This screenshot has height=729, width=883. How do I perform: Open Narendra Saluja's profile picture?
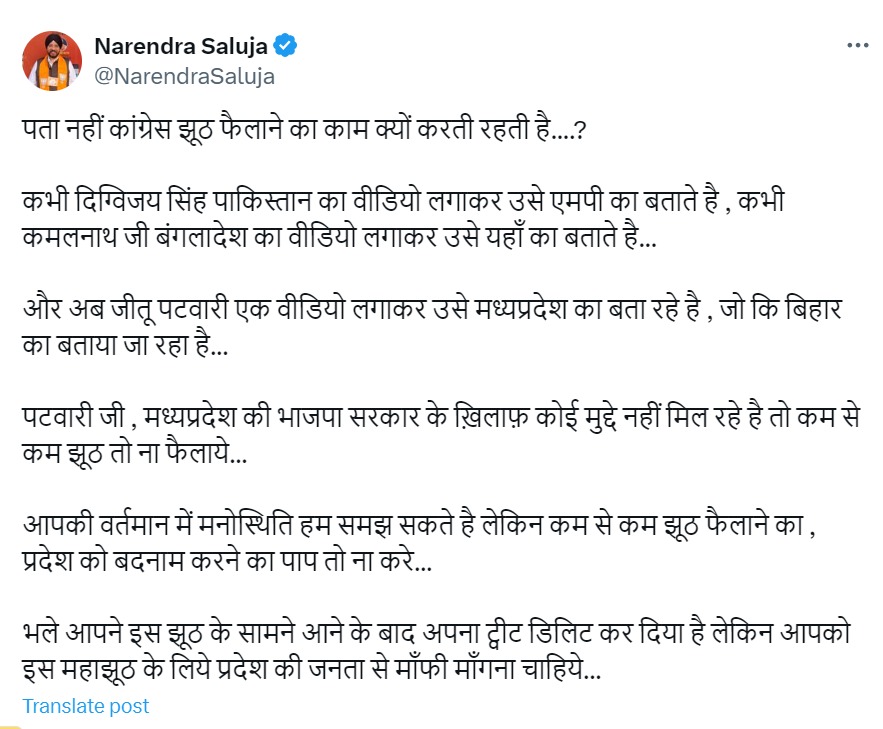[x=51, y=58]
